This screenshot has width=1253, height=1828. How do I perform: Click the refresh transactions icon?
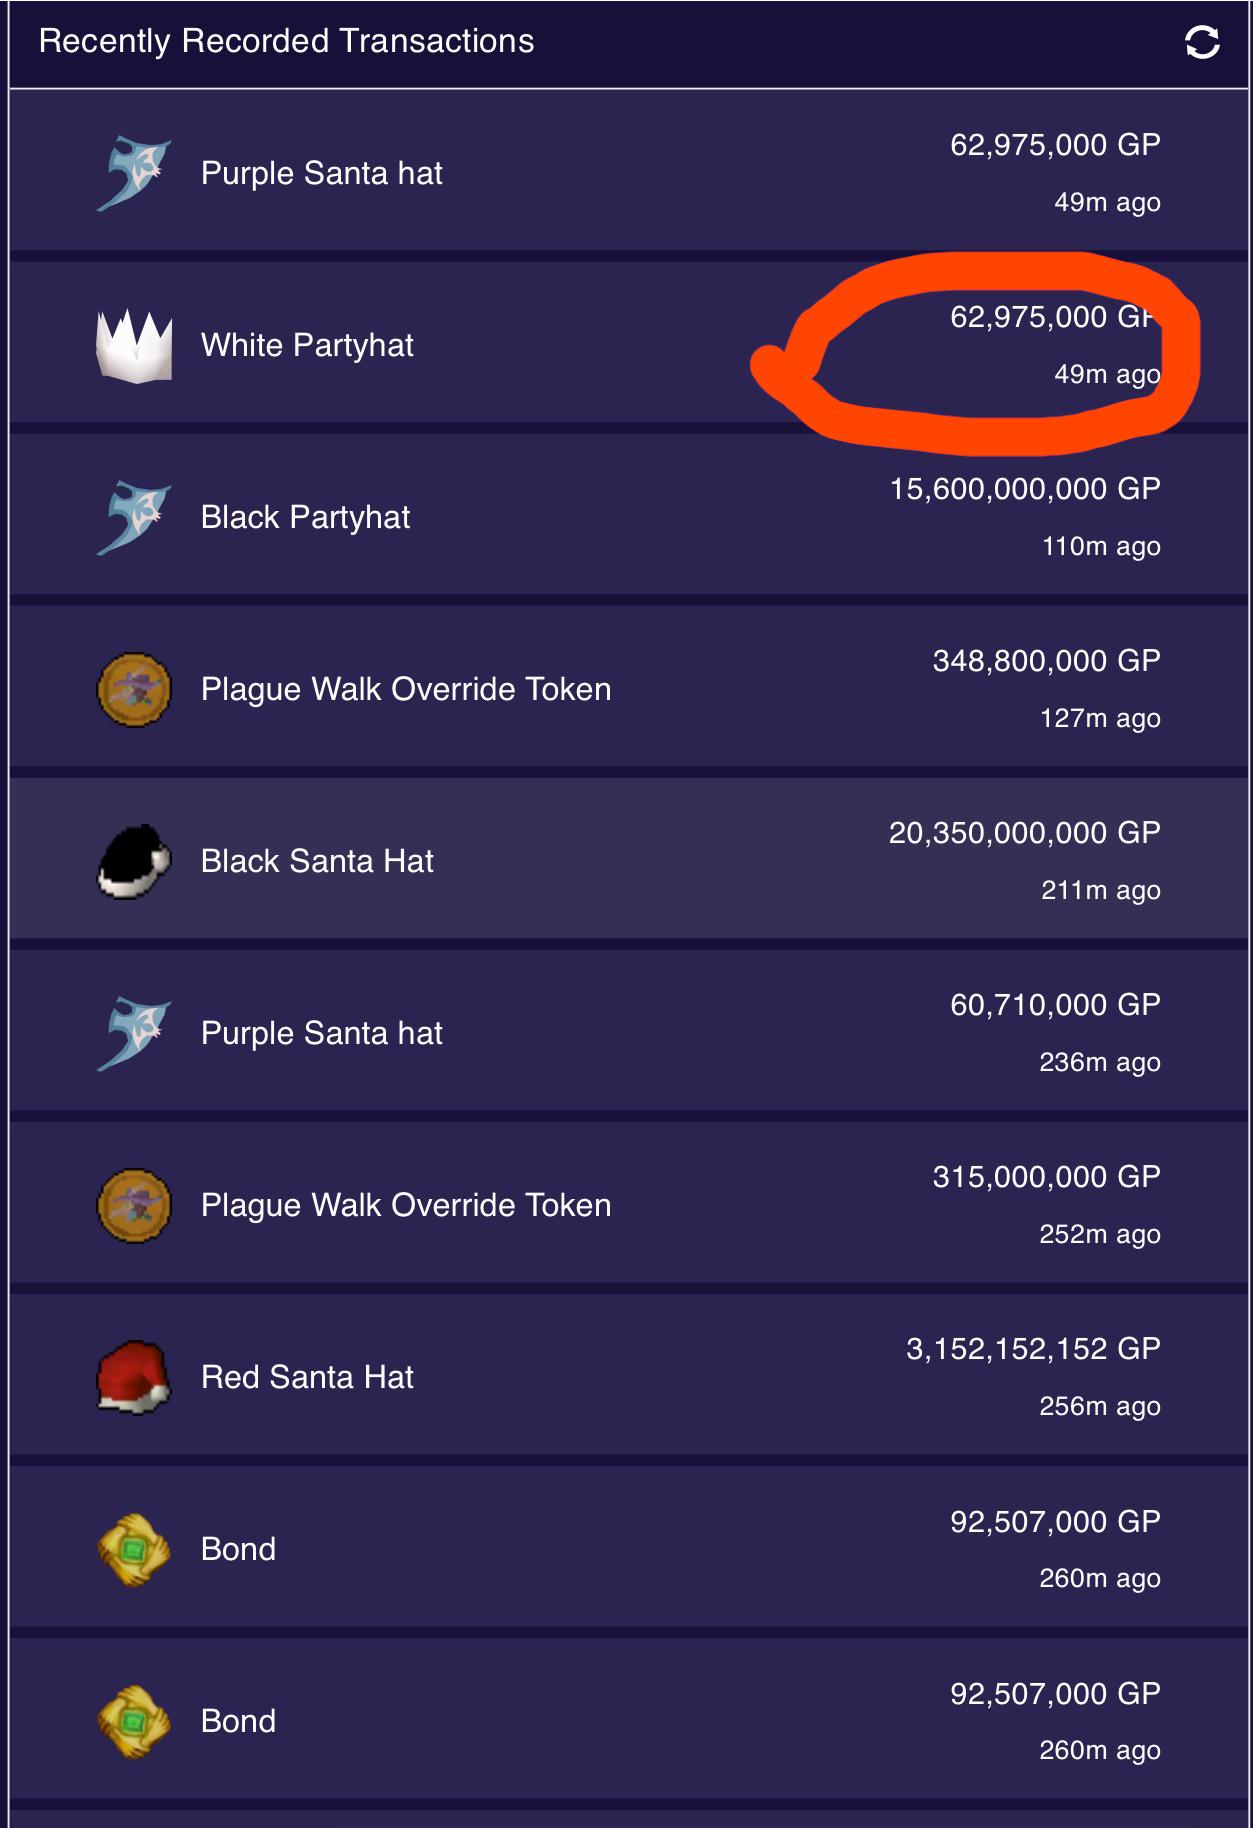tap(1201, 42)
